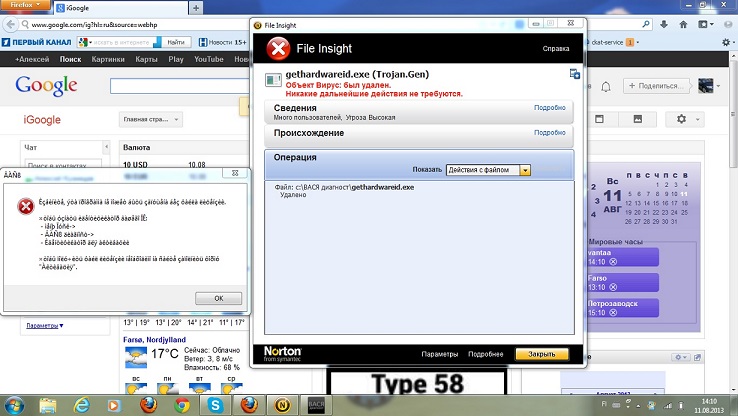738x416 pixels.
Task: Open Windows Media Player from the taskbar
Action: coord(114,406)
